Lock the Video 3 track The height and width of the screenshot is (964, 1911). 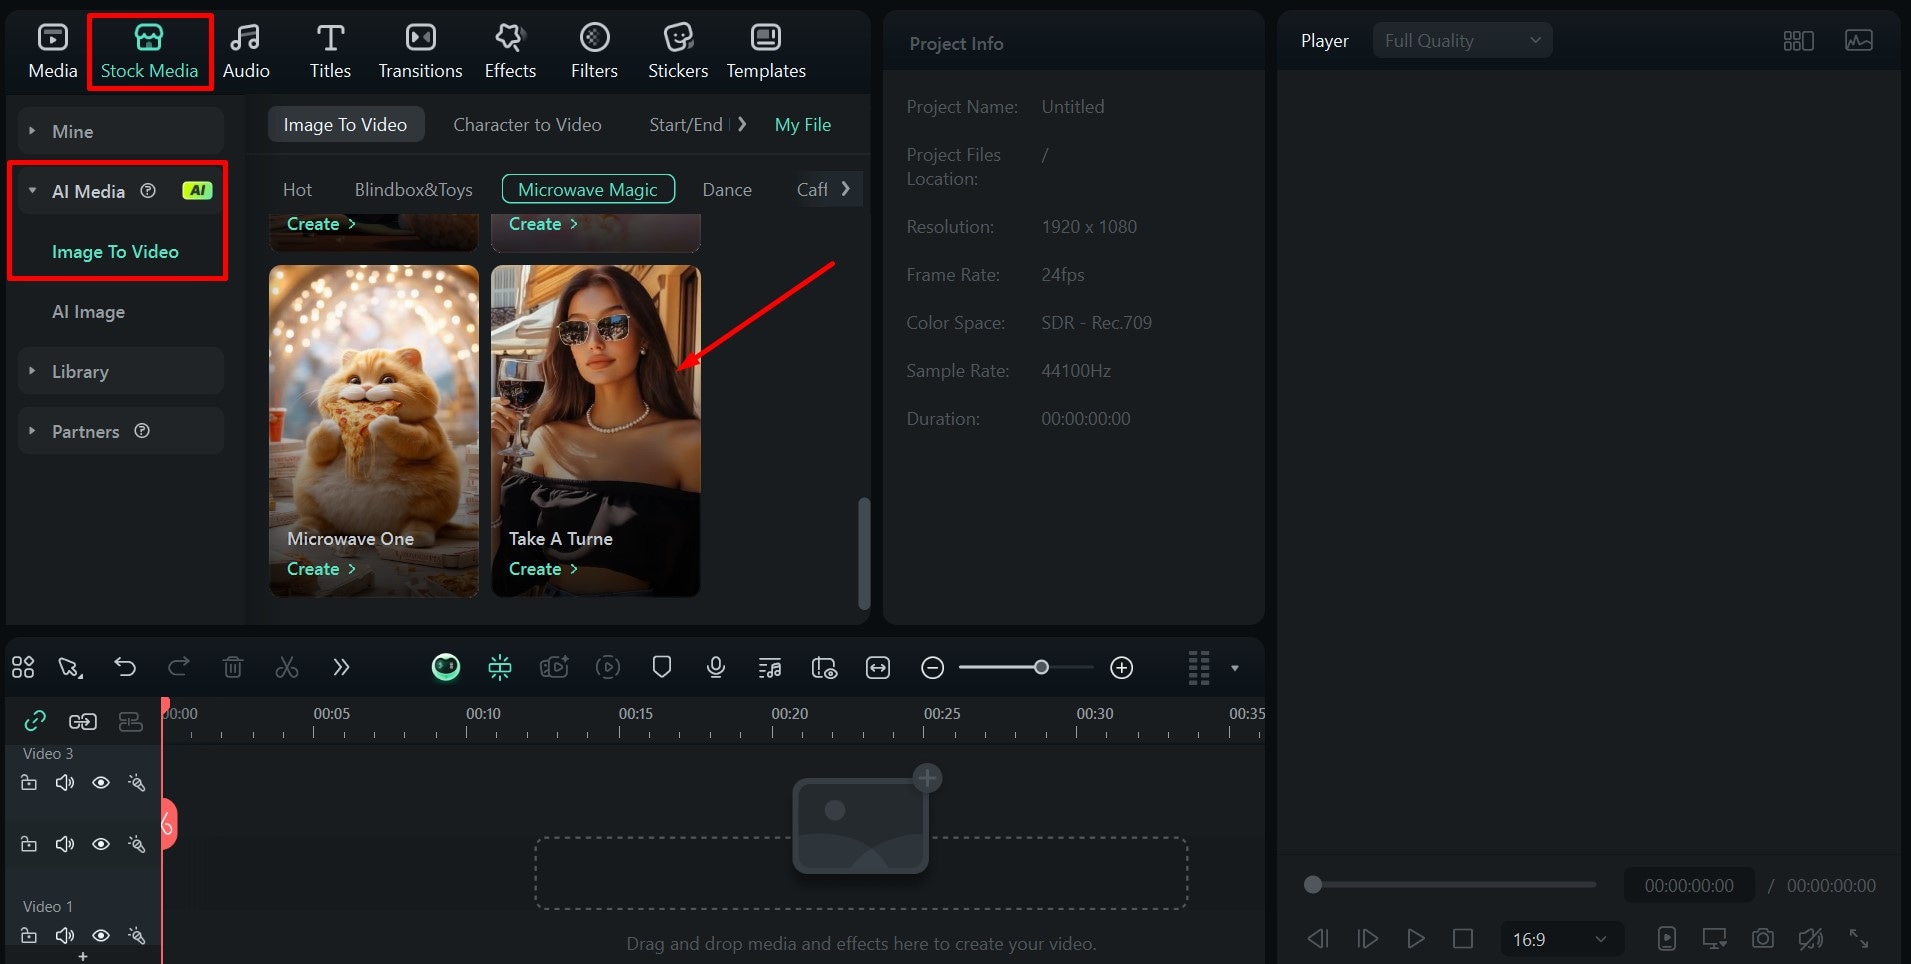[29, 783]
